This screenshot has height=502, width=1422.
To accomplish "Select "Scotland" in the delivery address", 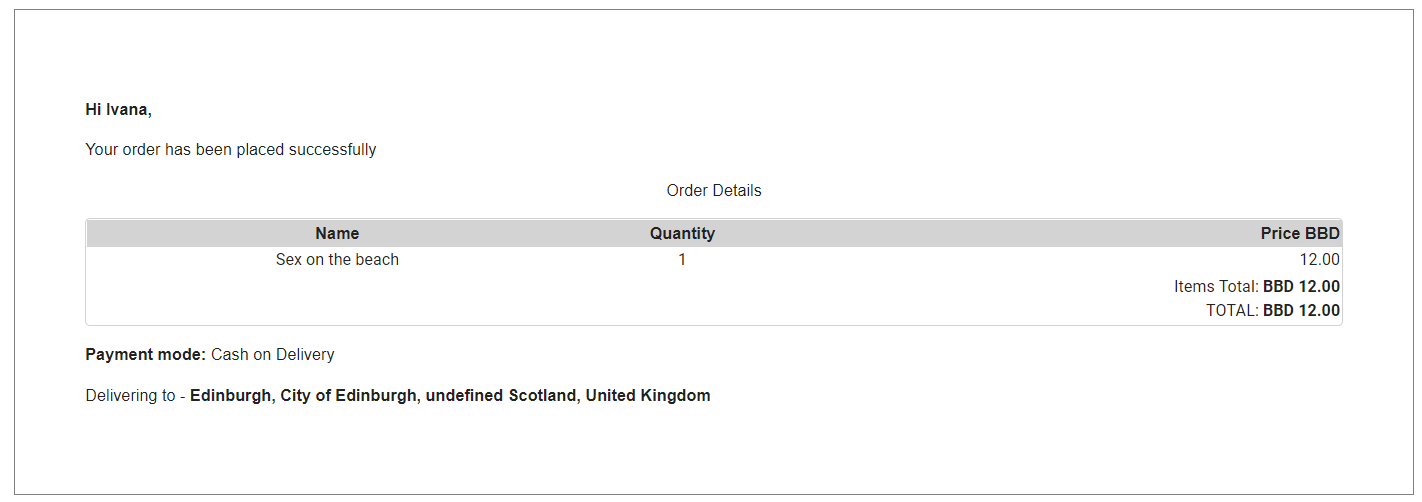I will click(x=543, y=396).
